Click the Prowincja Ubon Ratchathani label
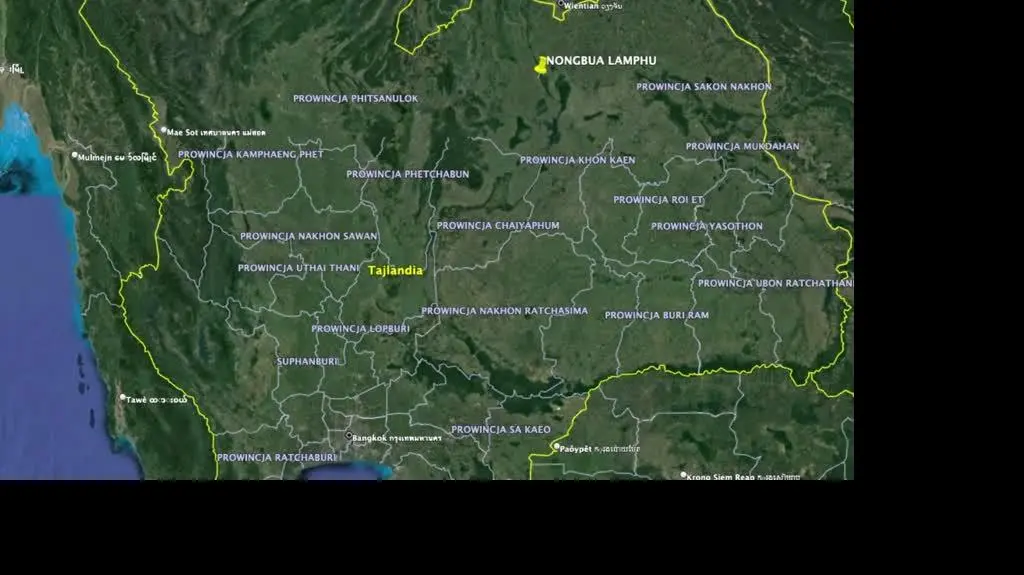 [775, 283]
